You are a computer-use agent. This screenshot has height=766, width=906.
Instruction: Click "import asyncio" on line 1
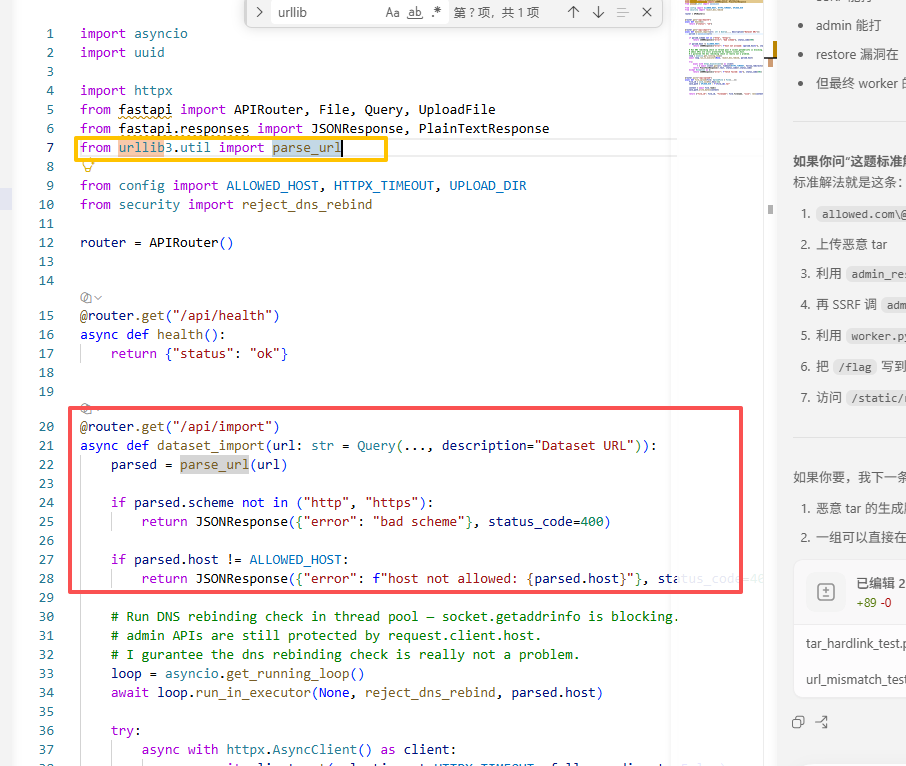[134, 34]
